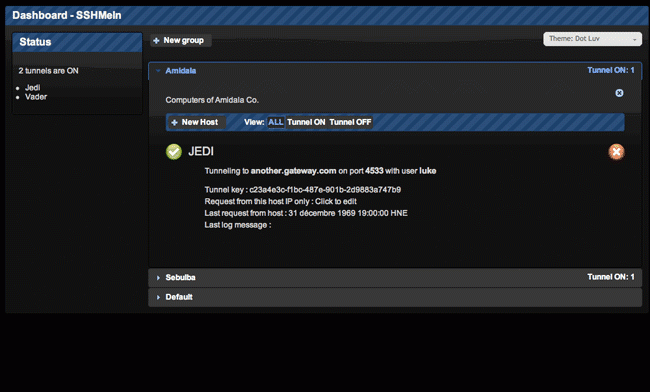Click the Tunnel ON: 1 label on Sebulba
The image size is (650, 392).
click(611, 277)
